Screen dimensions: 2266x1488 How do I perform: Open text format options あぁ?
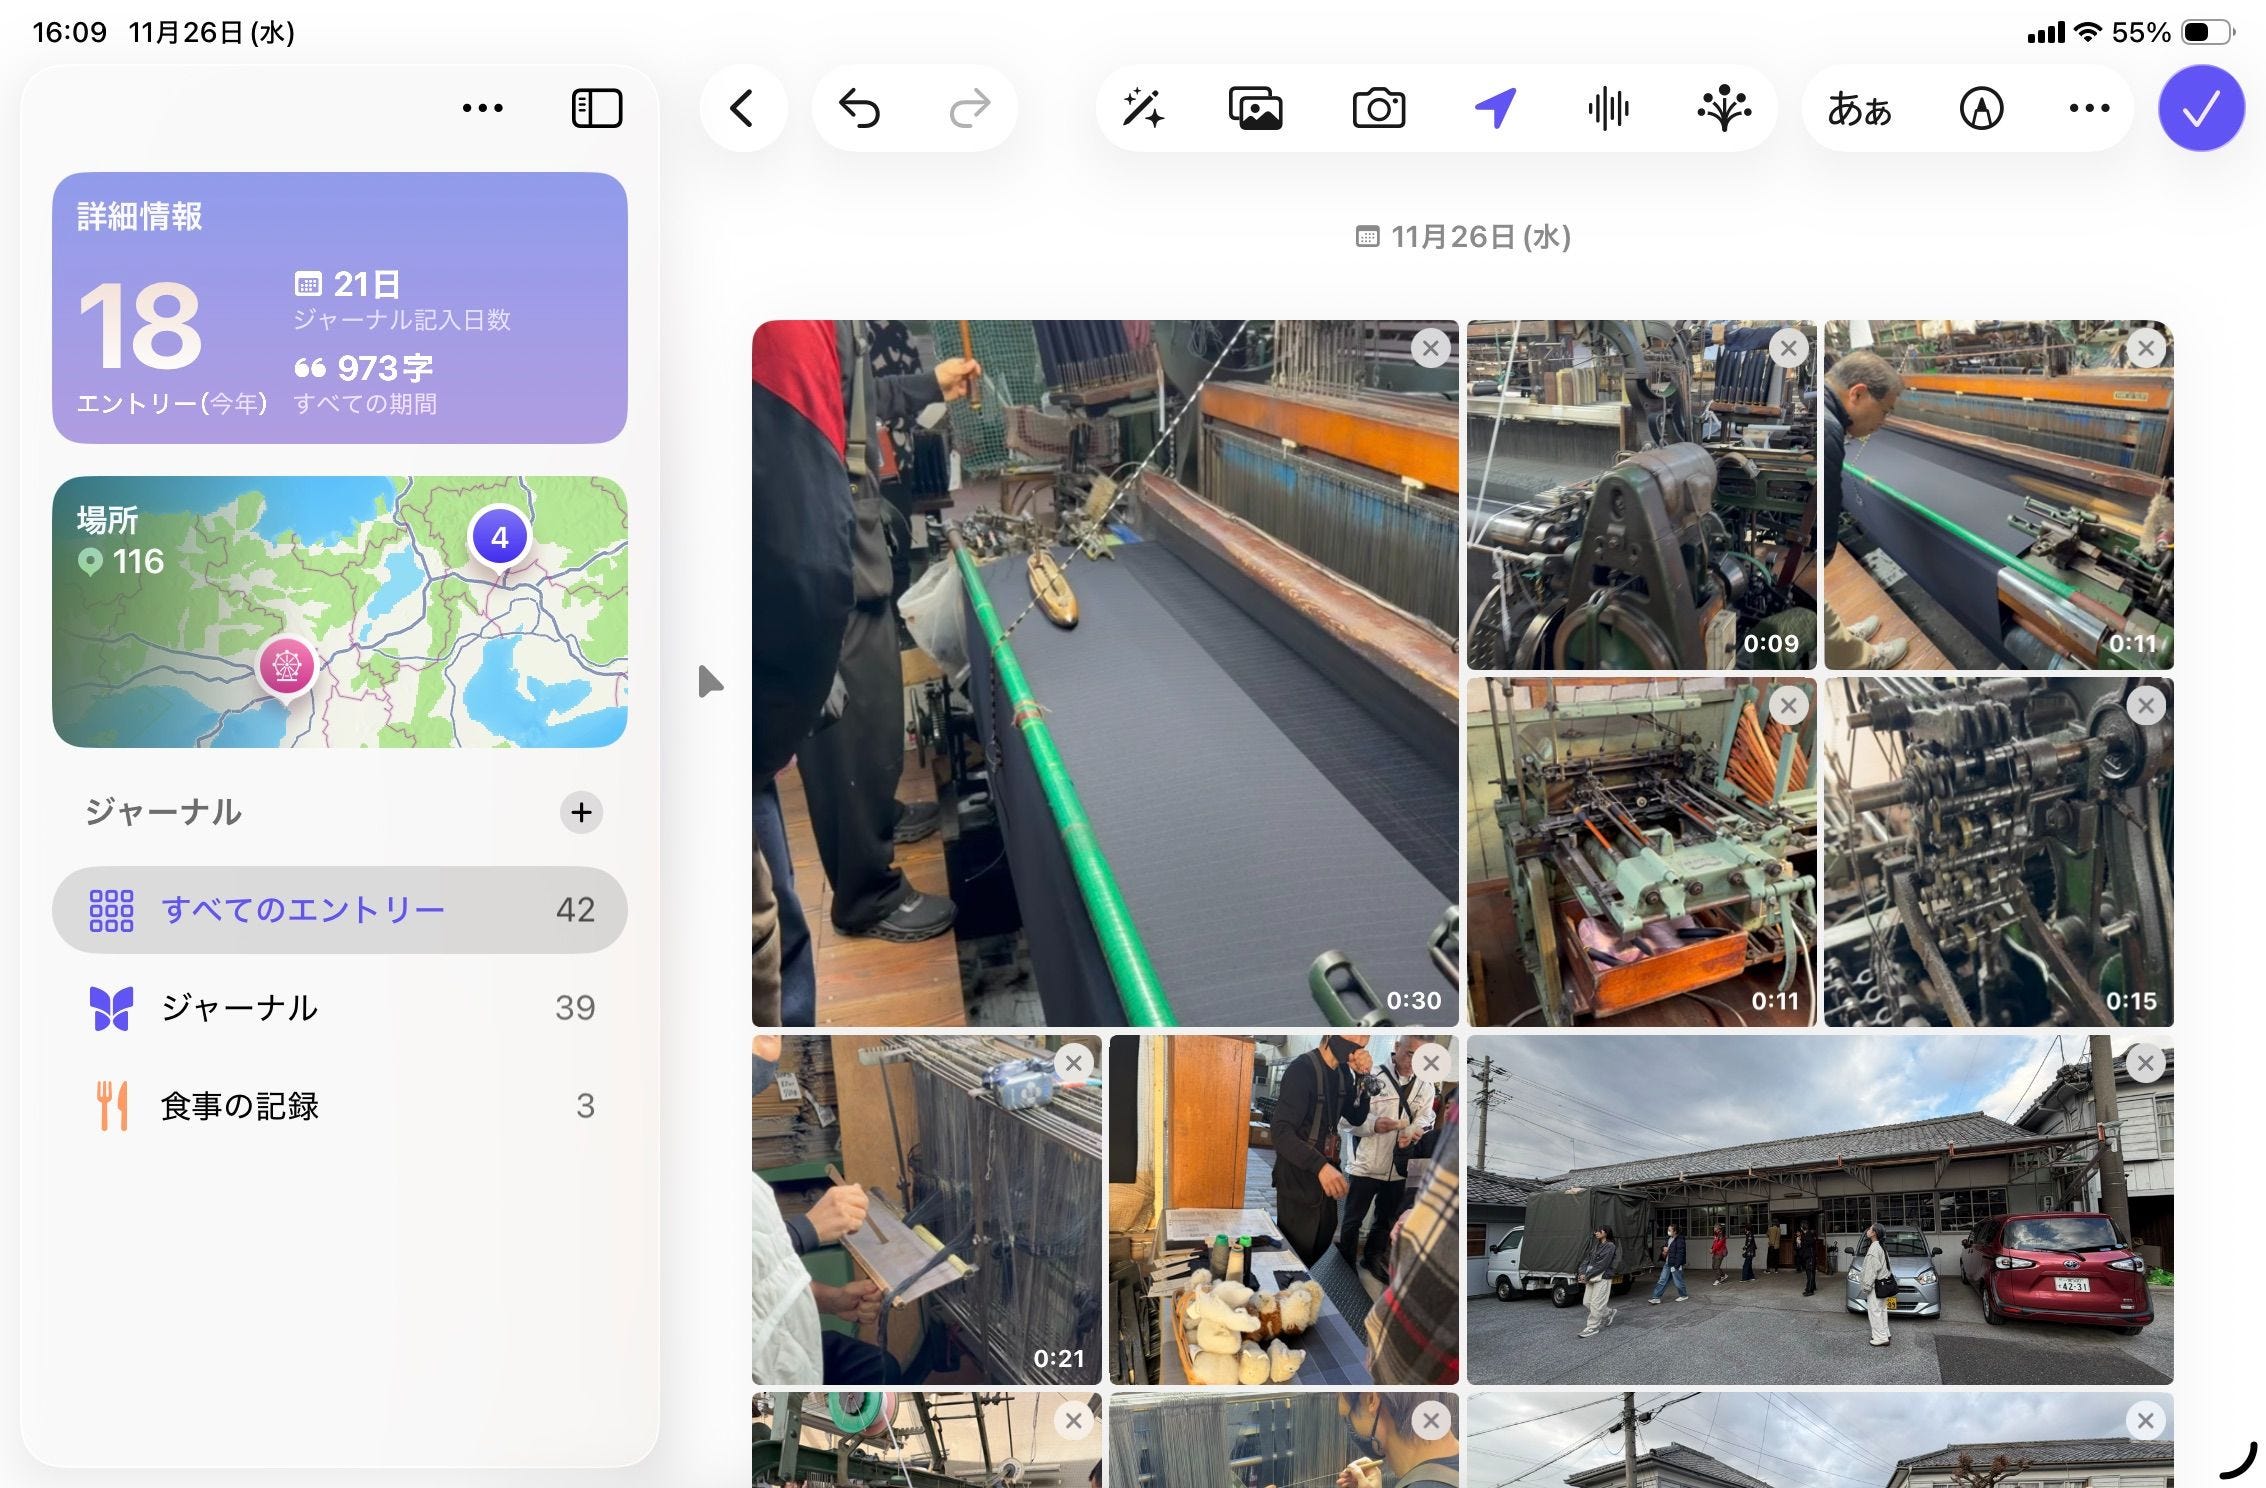[1859, 108]
